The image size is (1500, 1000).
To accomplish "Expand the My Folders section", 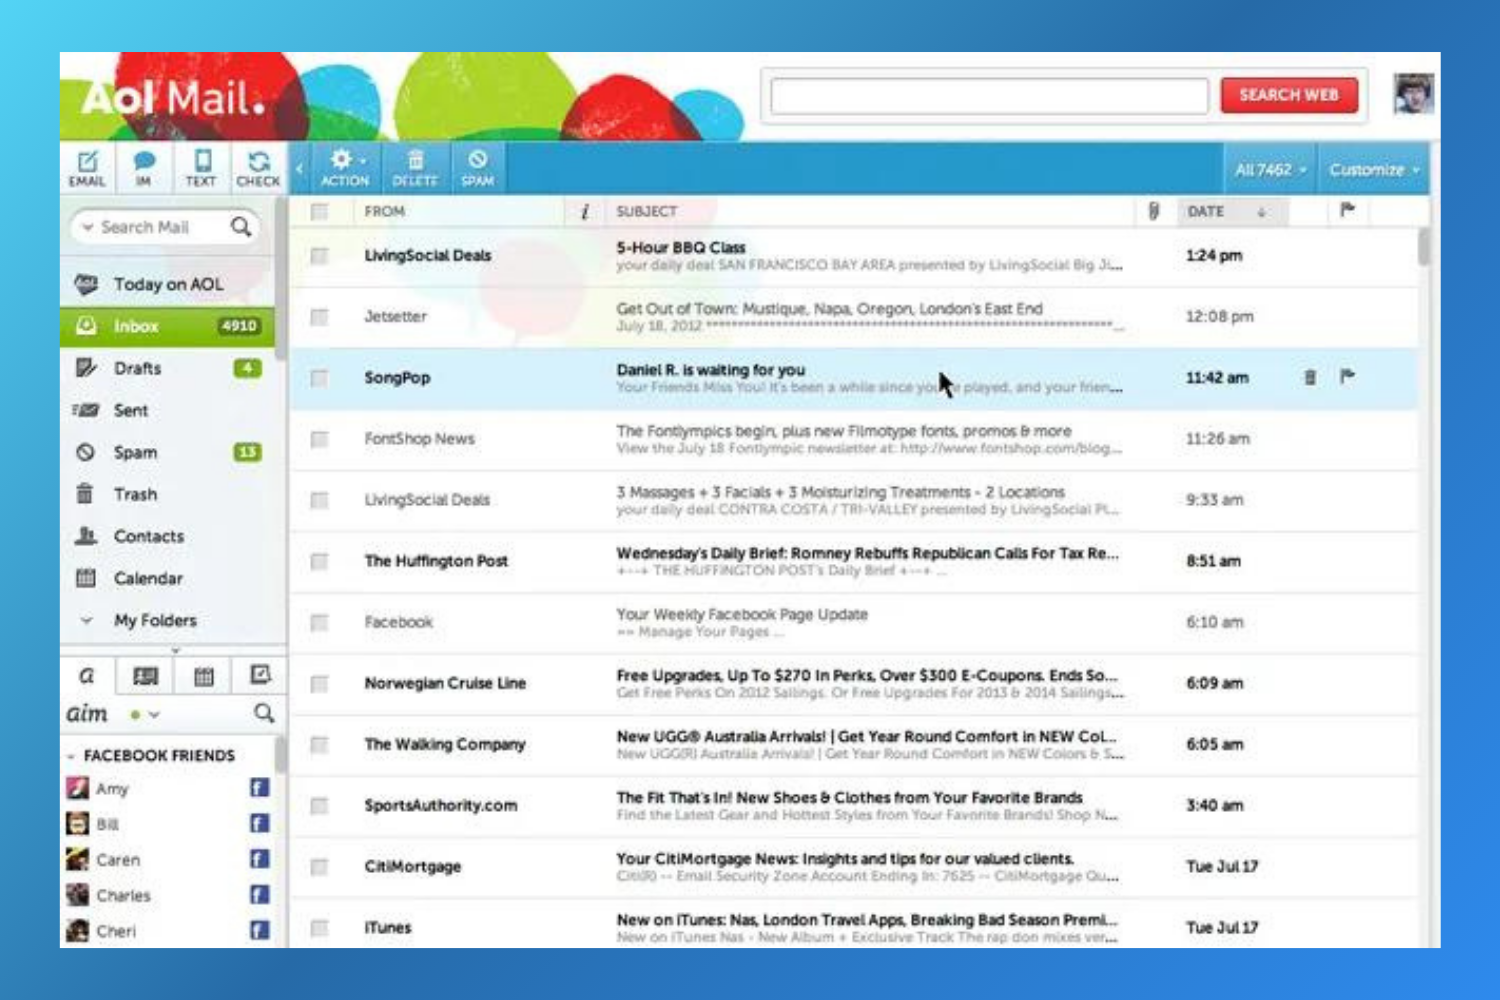I will 86,620.
